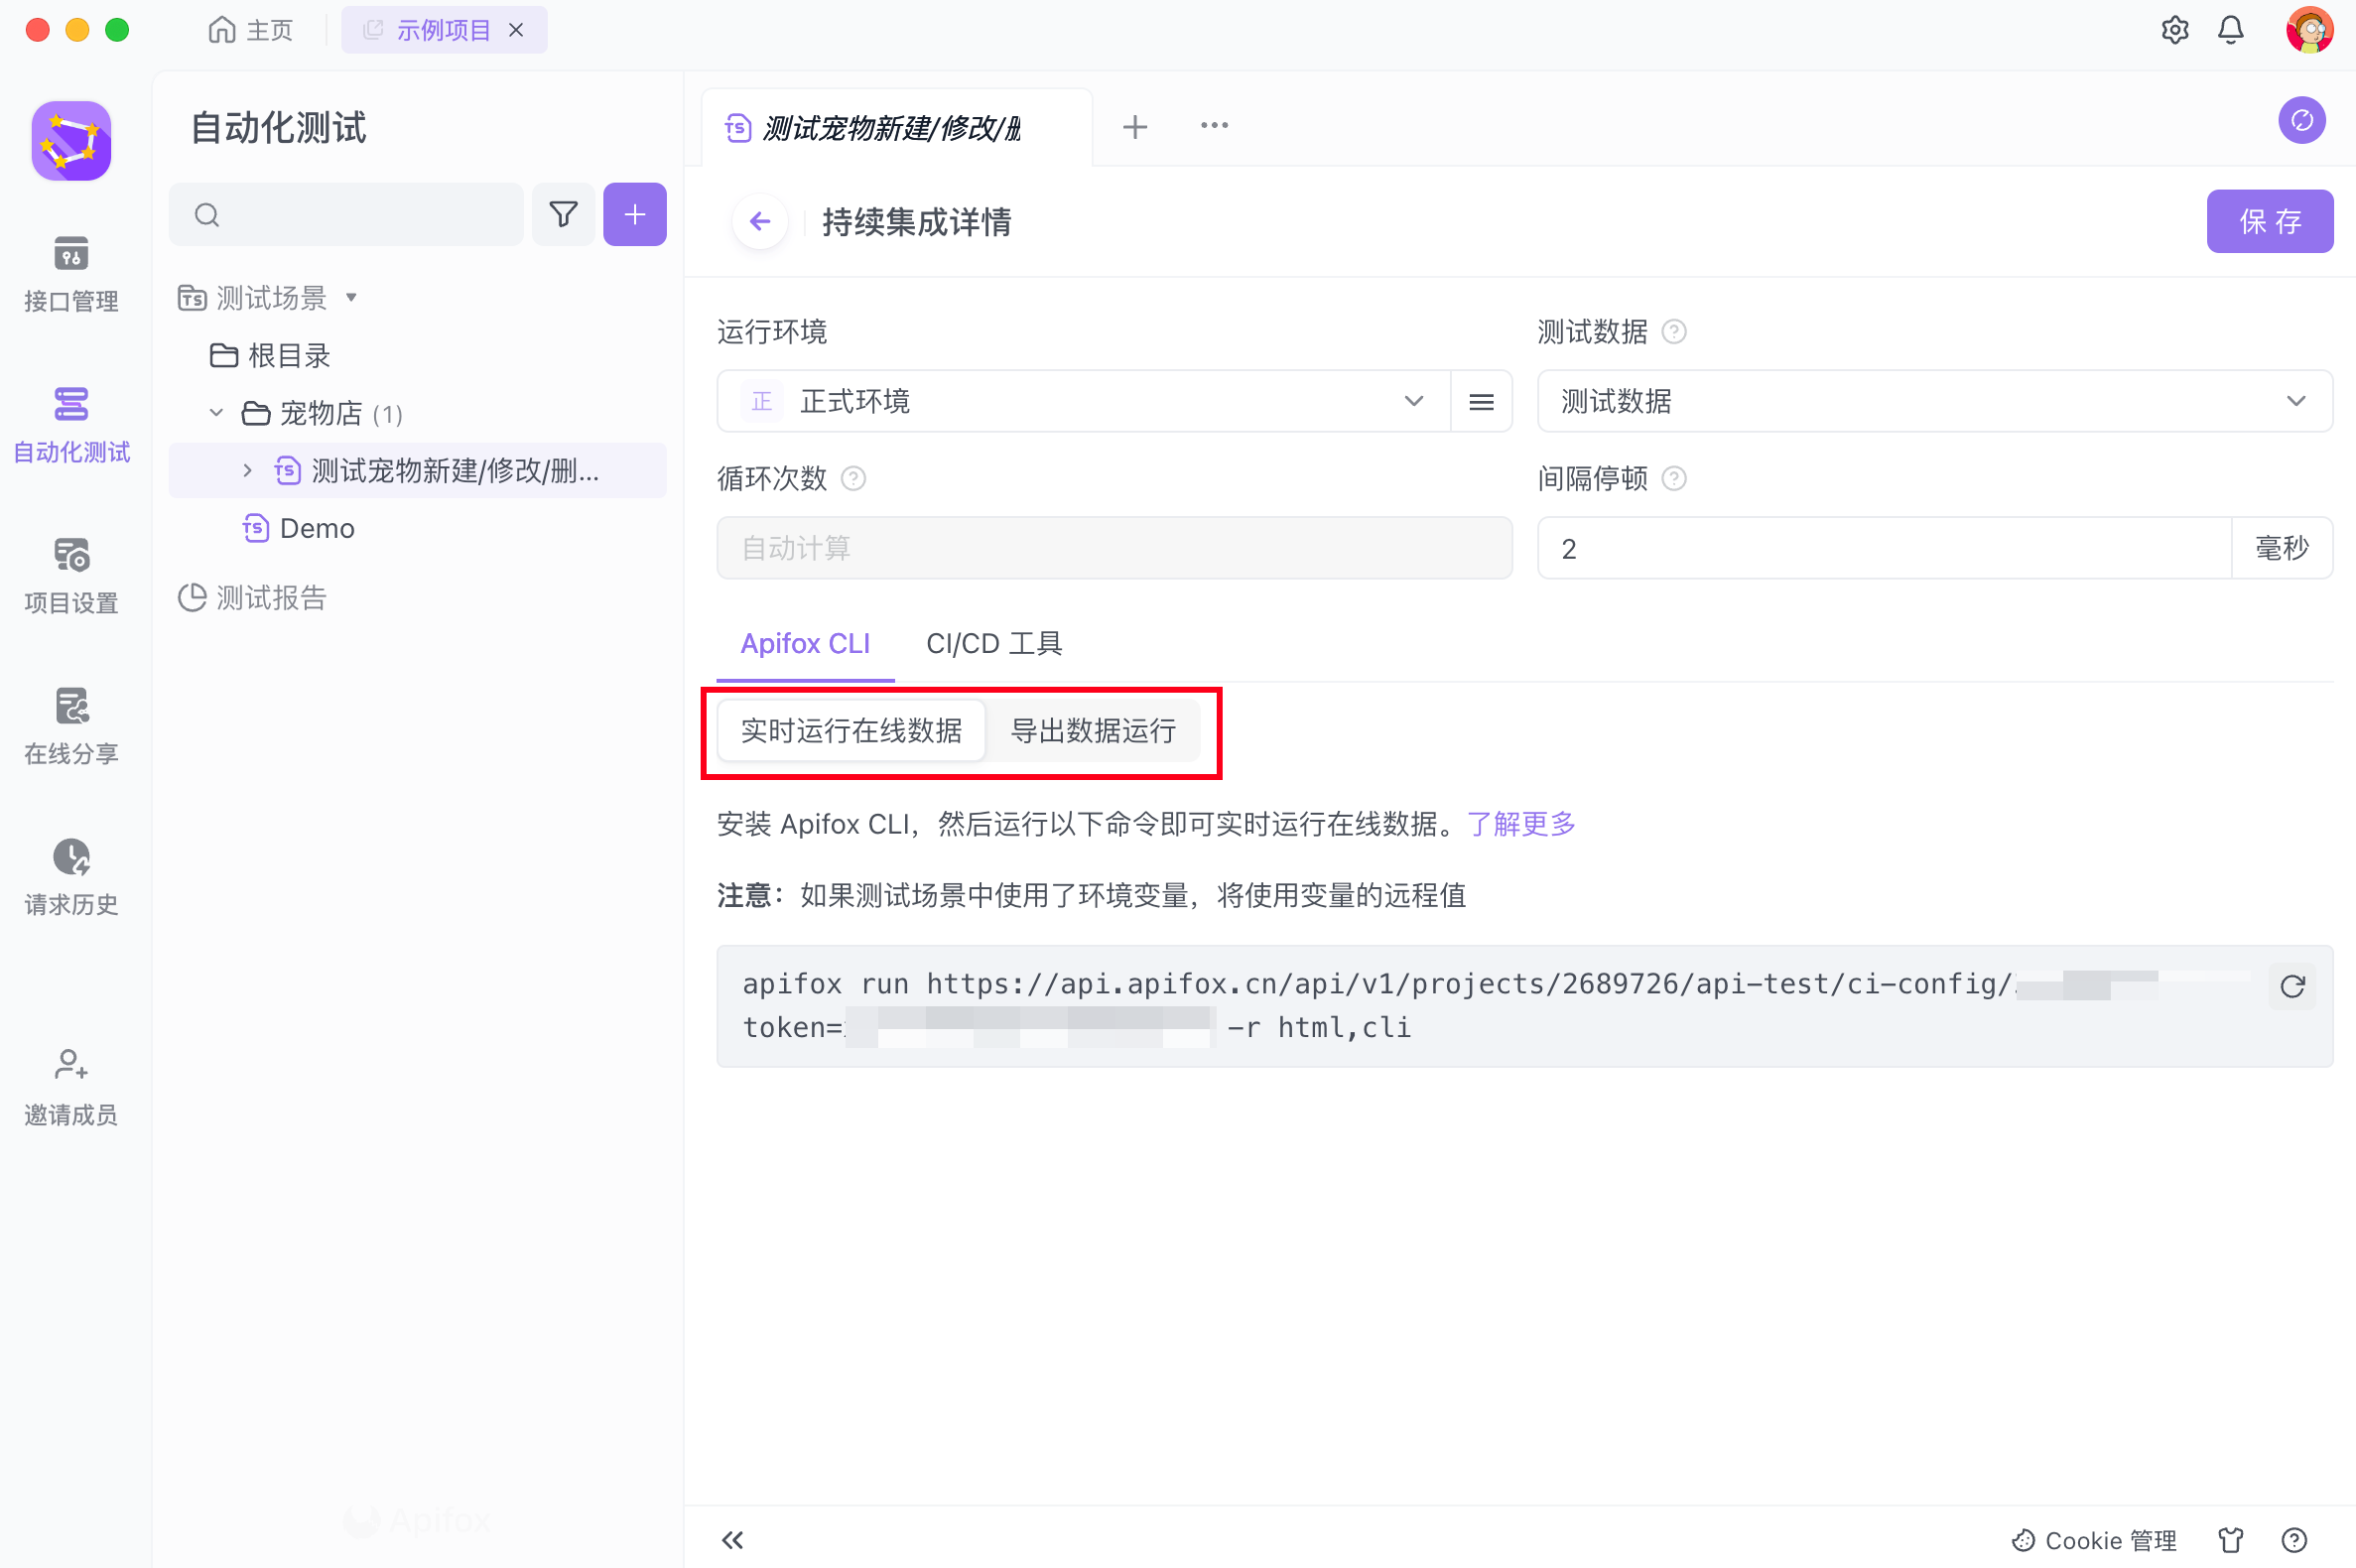
Task: Click the 间隔停顿 value input field
Action: tap(1883, 548)
